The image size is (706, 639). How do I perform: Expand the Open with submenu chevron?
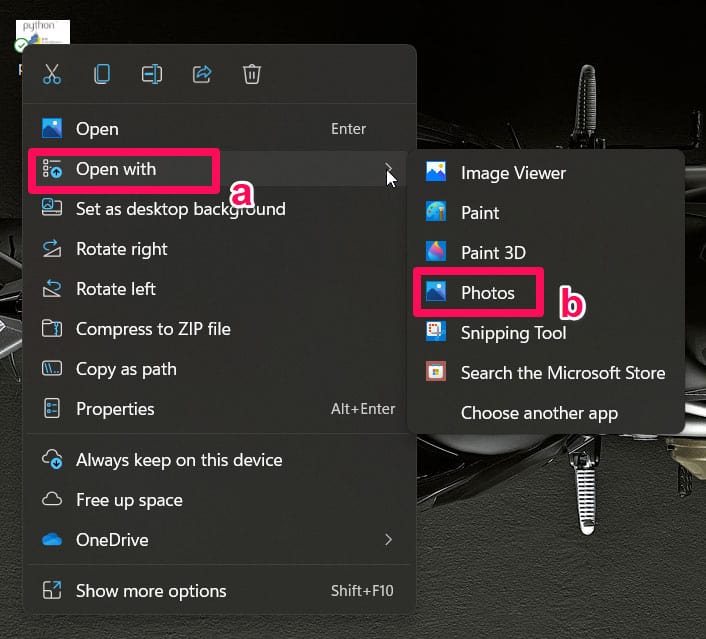[x=389, y=169]
